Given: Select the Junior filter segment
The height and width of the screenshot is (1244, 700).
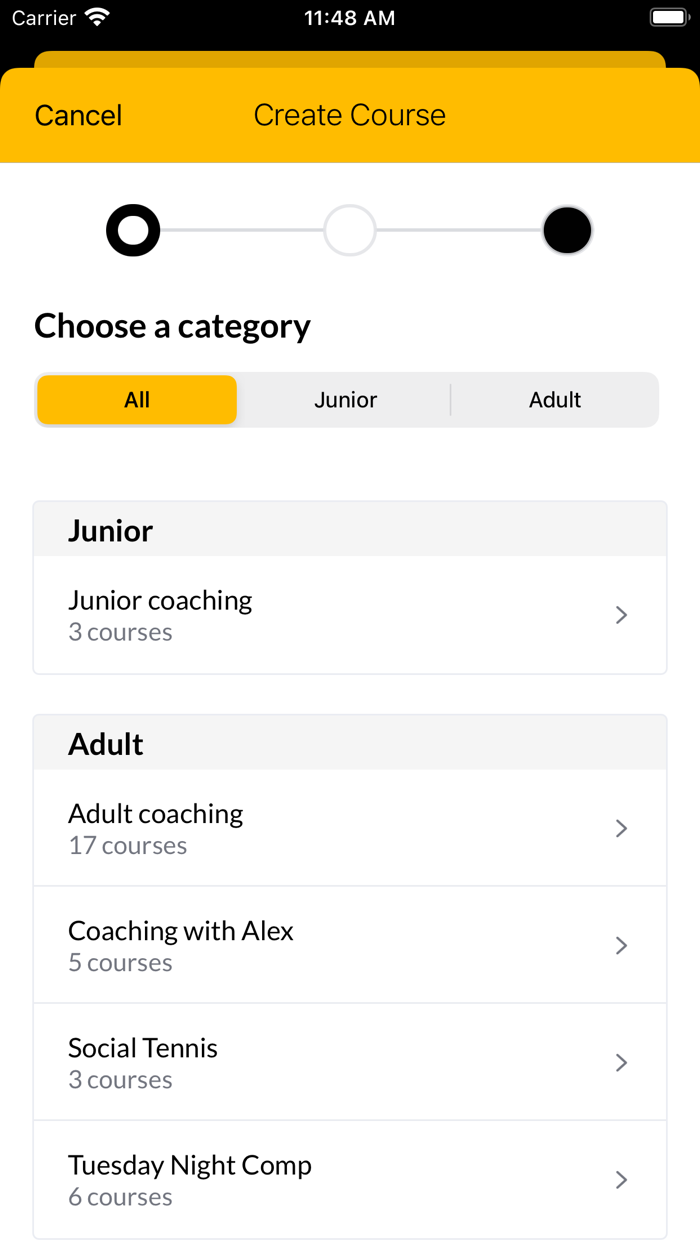Looking at the screenshot, I should pyautogui.click(x=345, y=399).
